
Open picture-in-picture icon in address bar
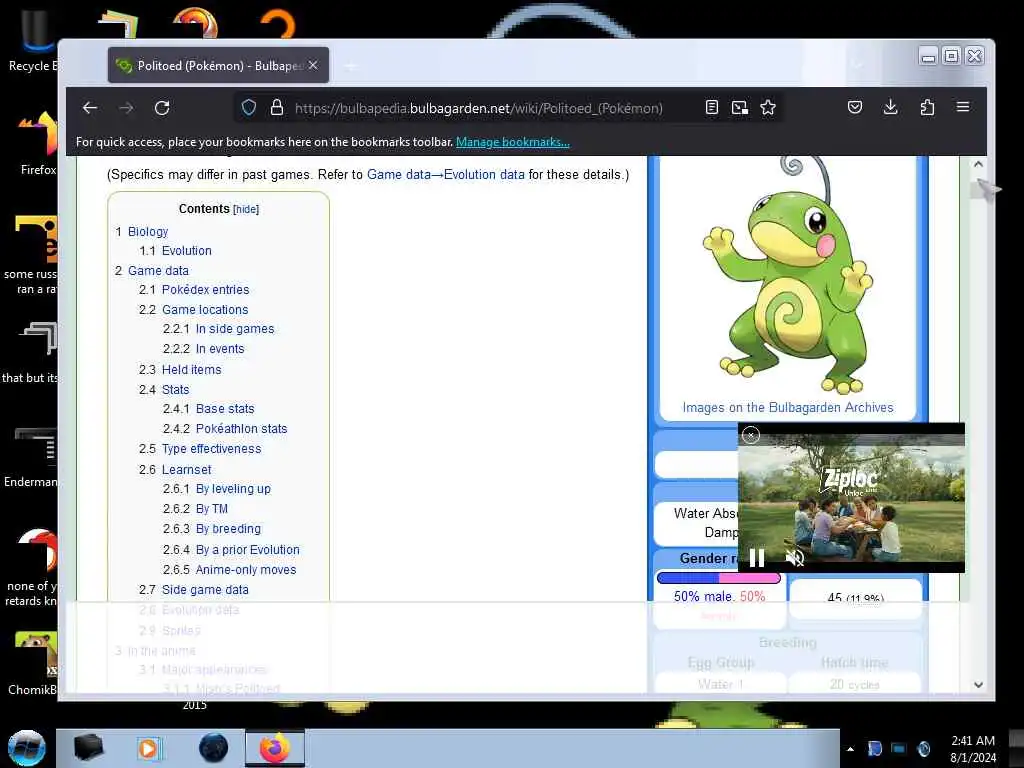(739, 108)
